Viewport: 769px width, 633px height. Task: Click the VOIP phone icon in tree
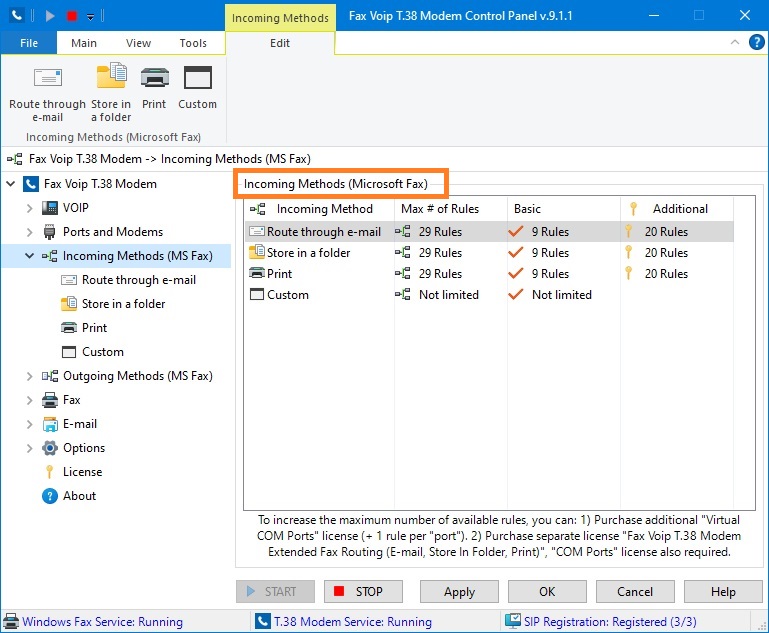pyautogui.click(x=50, y=208)
